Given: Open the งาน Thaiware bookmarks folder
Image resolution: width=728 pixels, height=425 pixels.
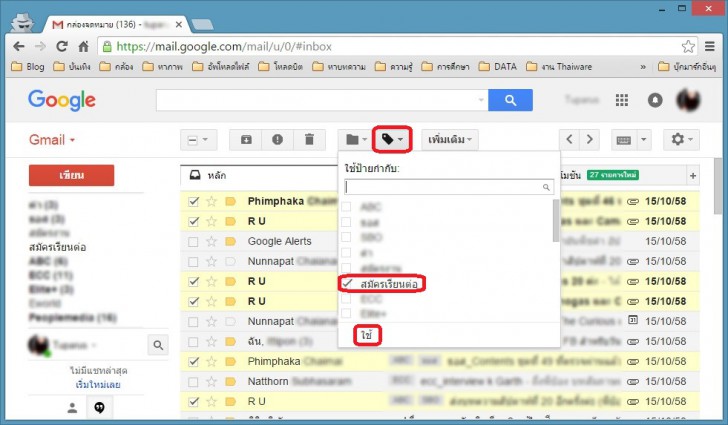Looking at the screenshot, I should click(559, 66).
